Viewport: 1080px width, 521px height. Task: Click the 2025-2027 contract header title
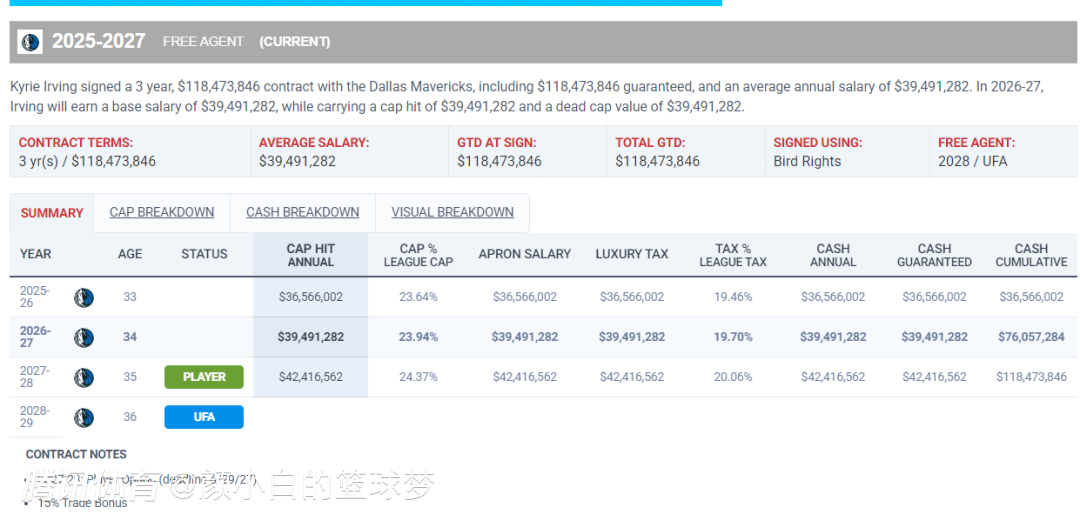pyautogui.click(x=98, y=41)
